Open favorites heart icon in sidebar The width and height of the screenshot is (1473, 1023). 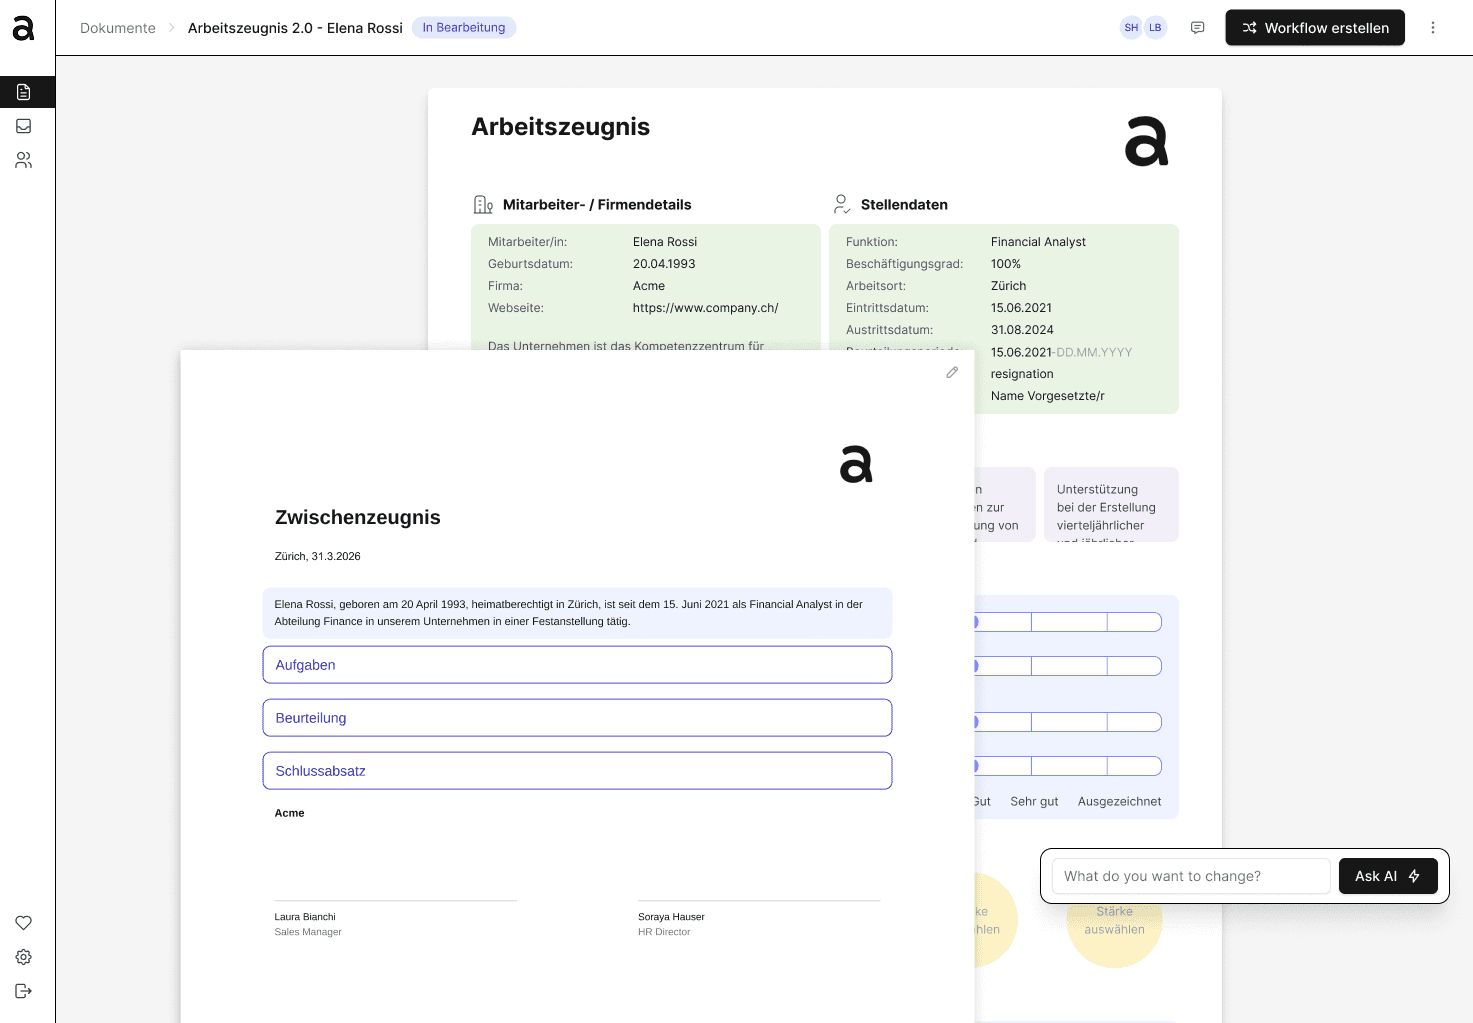coord(24,923)
